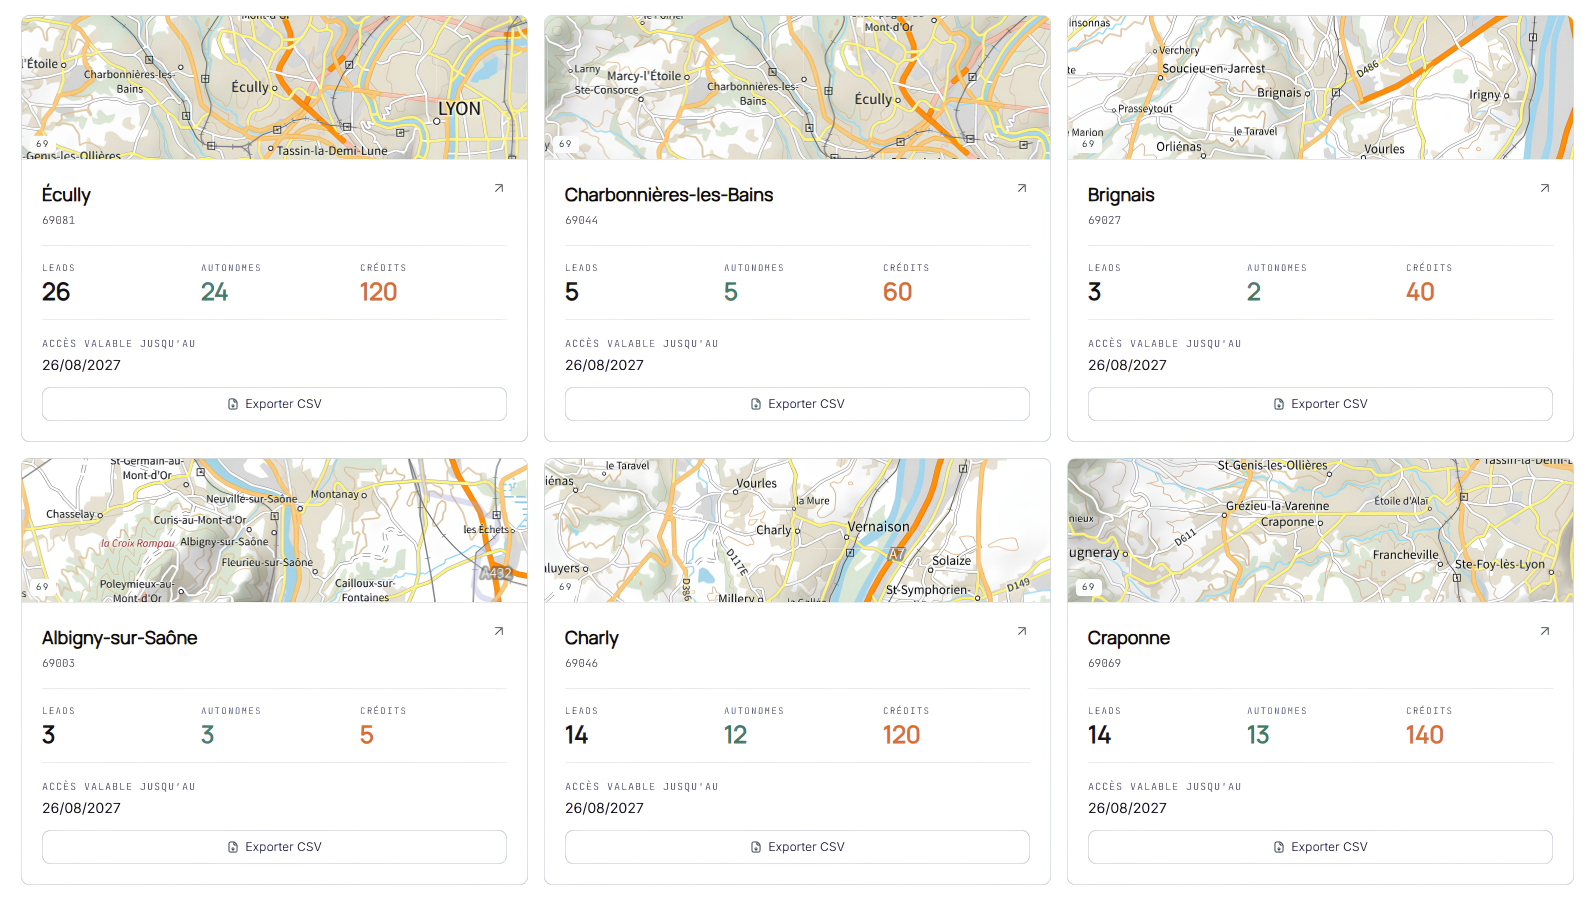Image resolution: width=1593 pixels, height=898 pixels.
Task: Click postal code 69003
Action: point(59,663)
